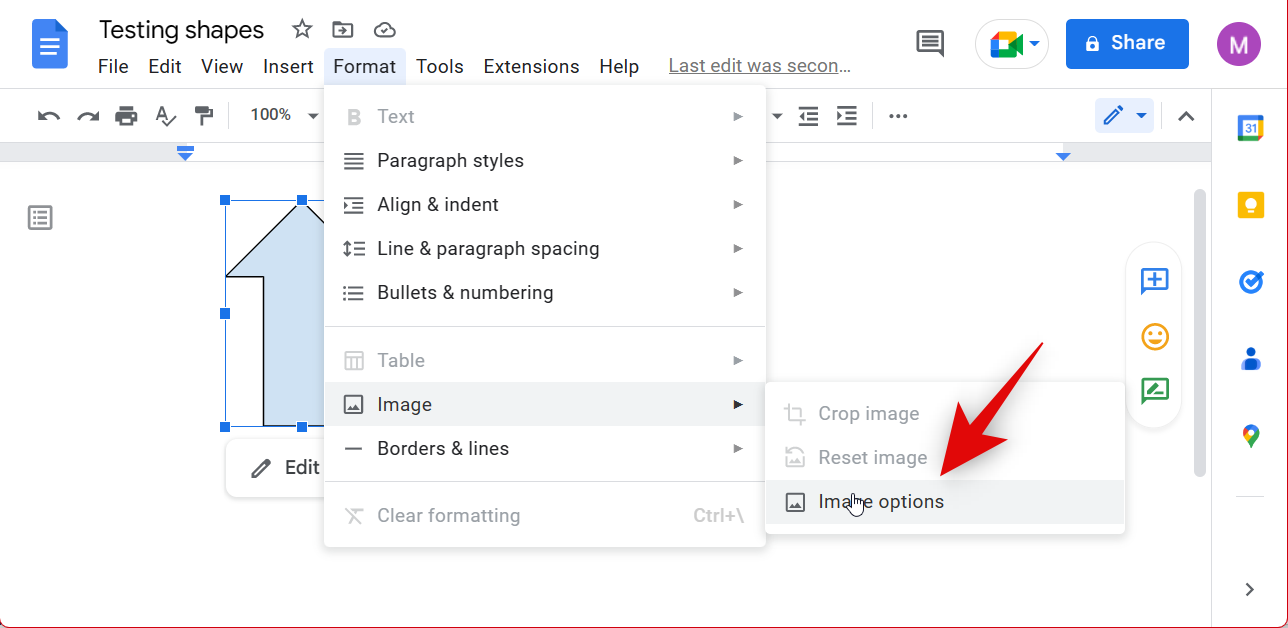Open Google Calendar side panel icon
Viewport: 1288px width, 628px height.
(x=1250, y=128)
